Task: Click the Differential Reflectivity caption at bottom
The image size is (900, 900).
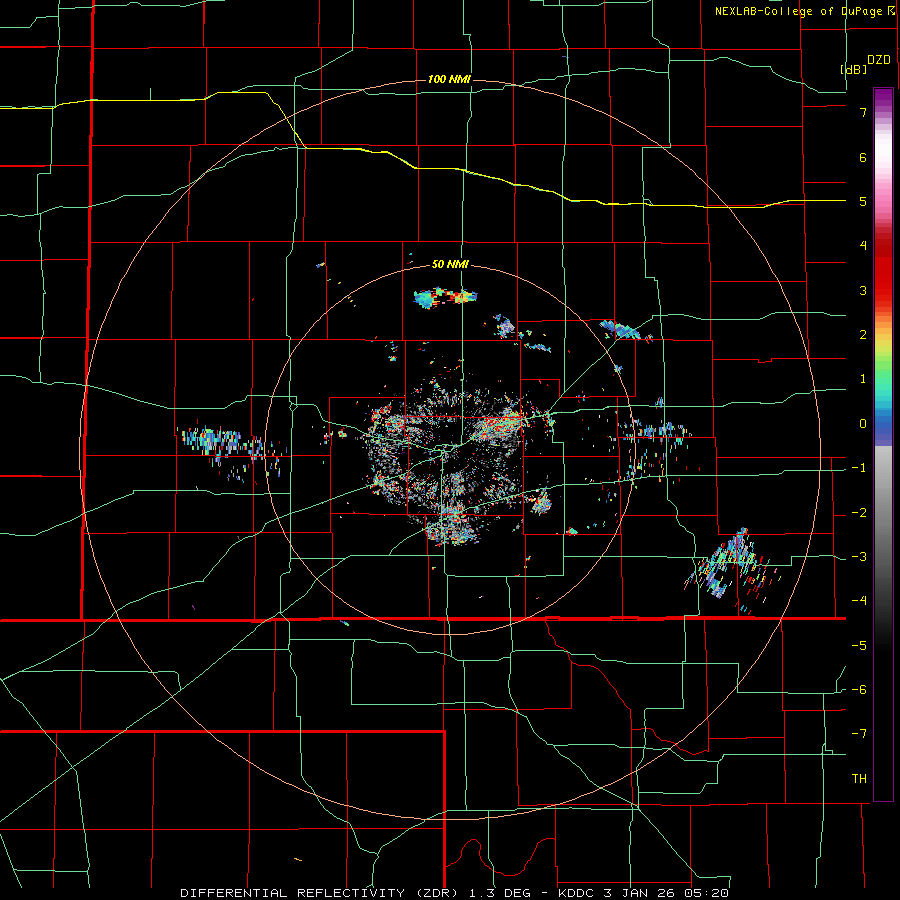Action: (x=454, y=893)
